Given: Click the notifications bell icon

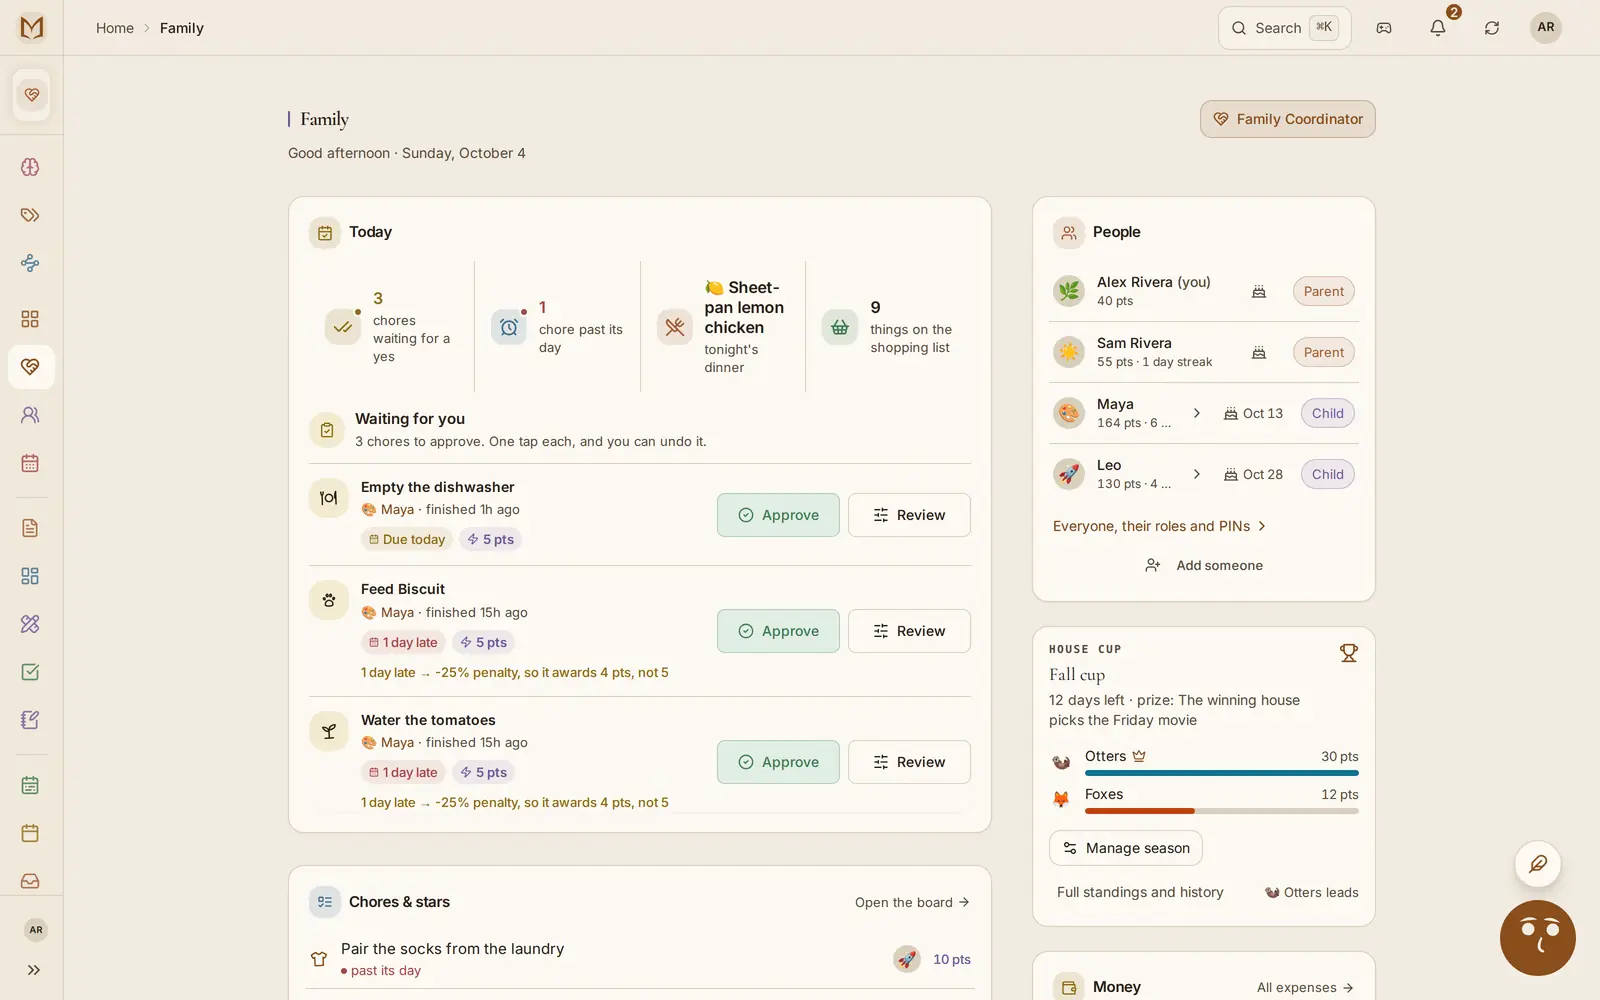Looking at the screenshot, I should click(x=1438, y=28).
